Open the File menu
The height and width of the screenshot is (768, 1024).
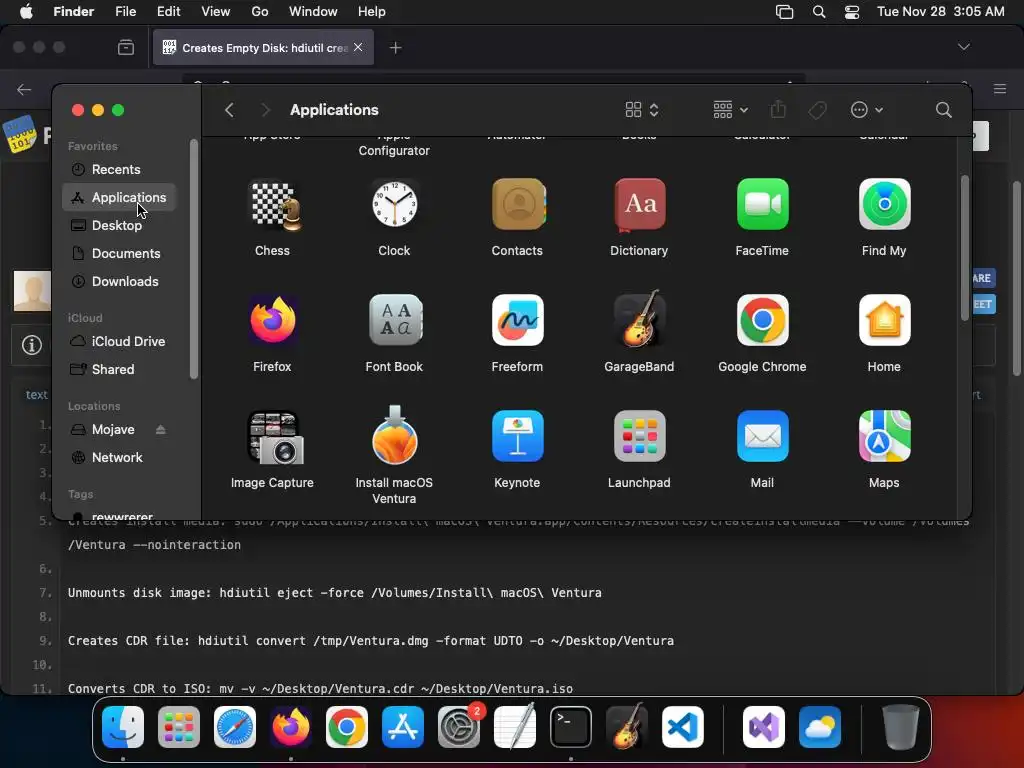pos(125,12)
